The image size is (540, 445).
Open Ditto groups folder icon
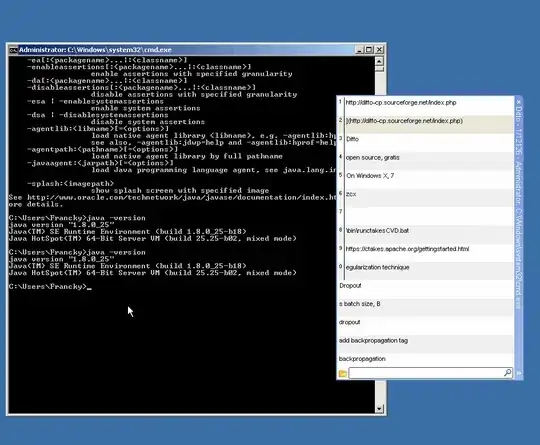[343, 373]
